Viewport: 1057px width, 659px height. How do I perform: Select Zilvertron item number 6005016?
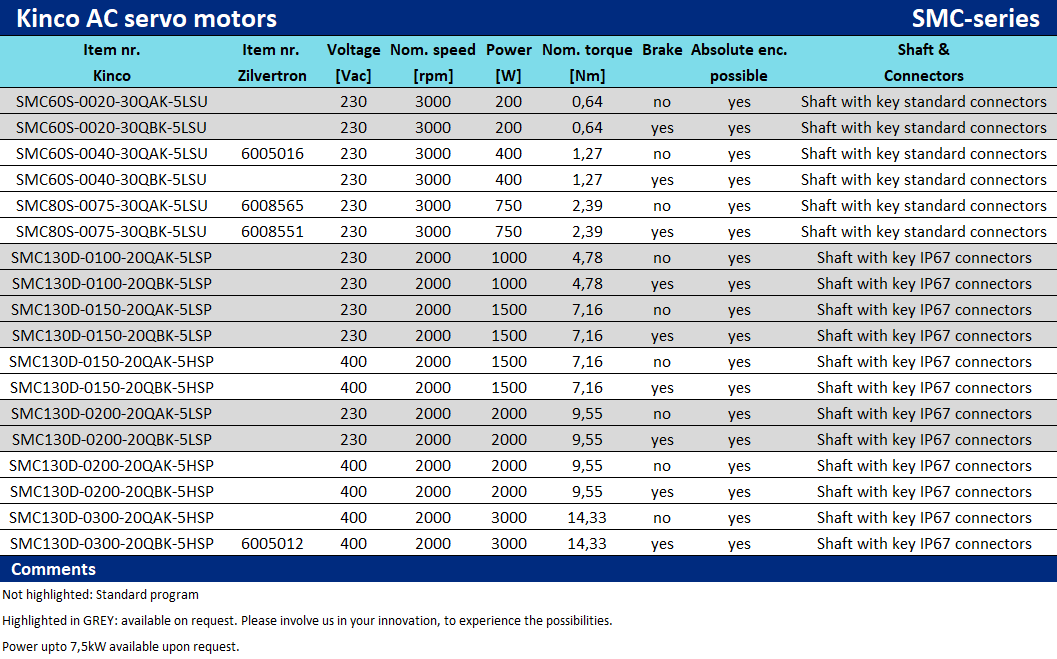[273, 154]
